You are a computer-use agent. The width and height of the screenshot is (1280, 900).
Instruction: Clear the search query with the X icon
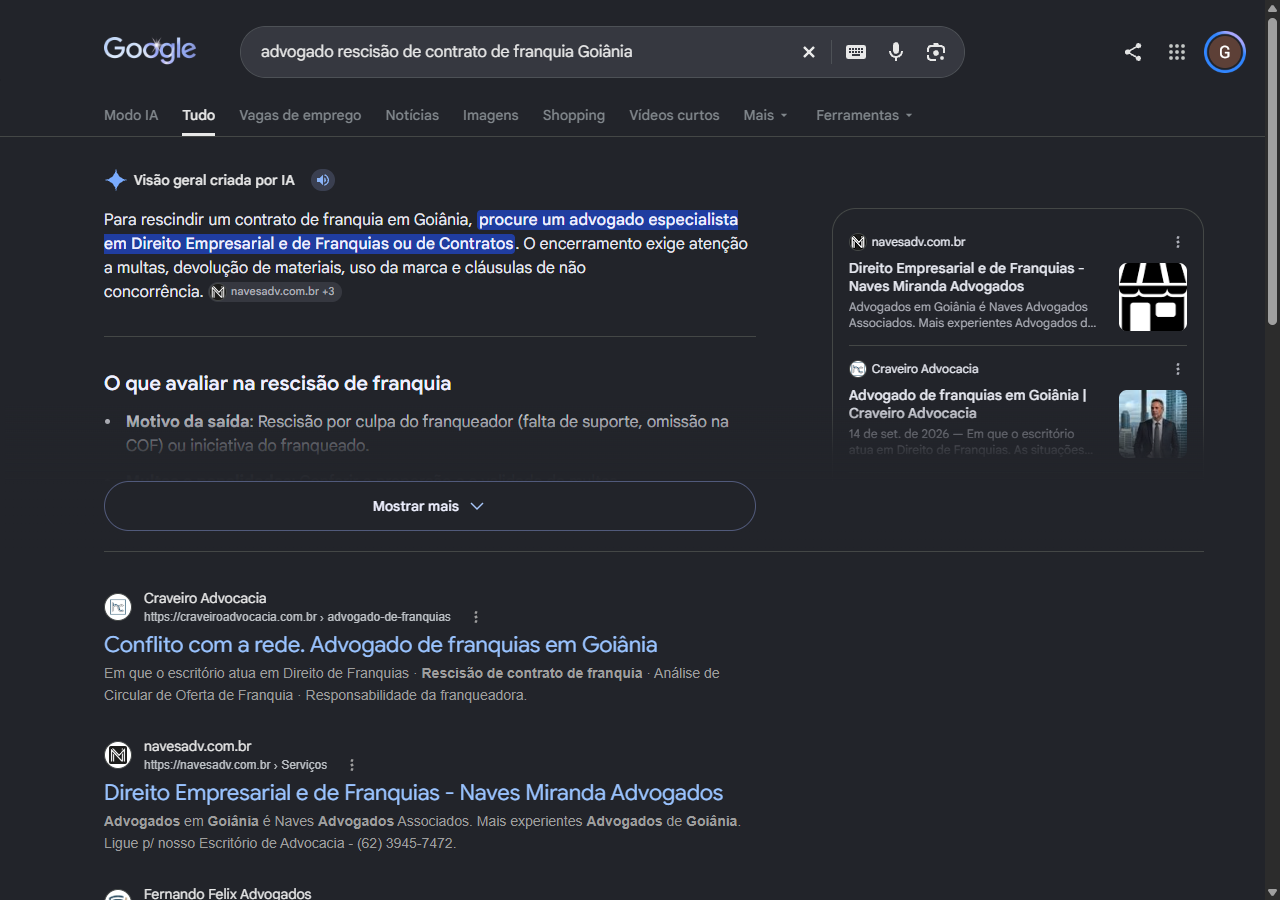click(809, 52)
